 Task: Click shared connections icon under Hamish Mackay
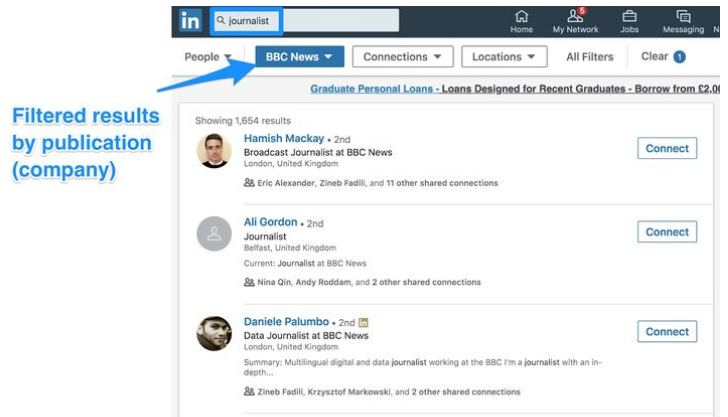(249, 182)
